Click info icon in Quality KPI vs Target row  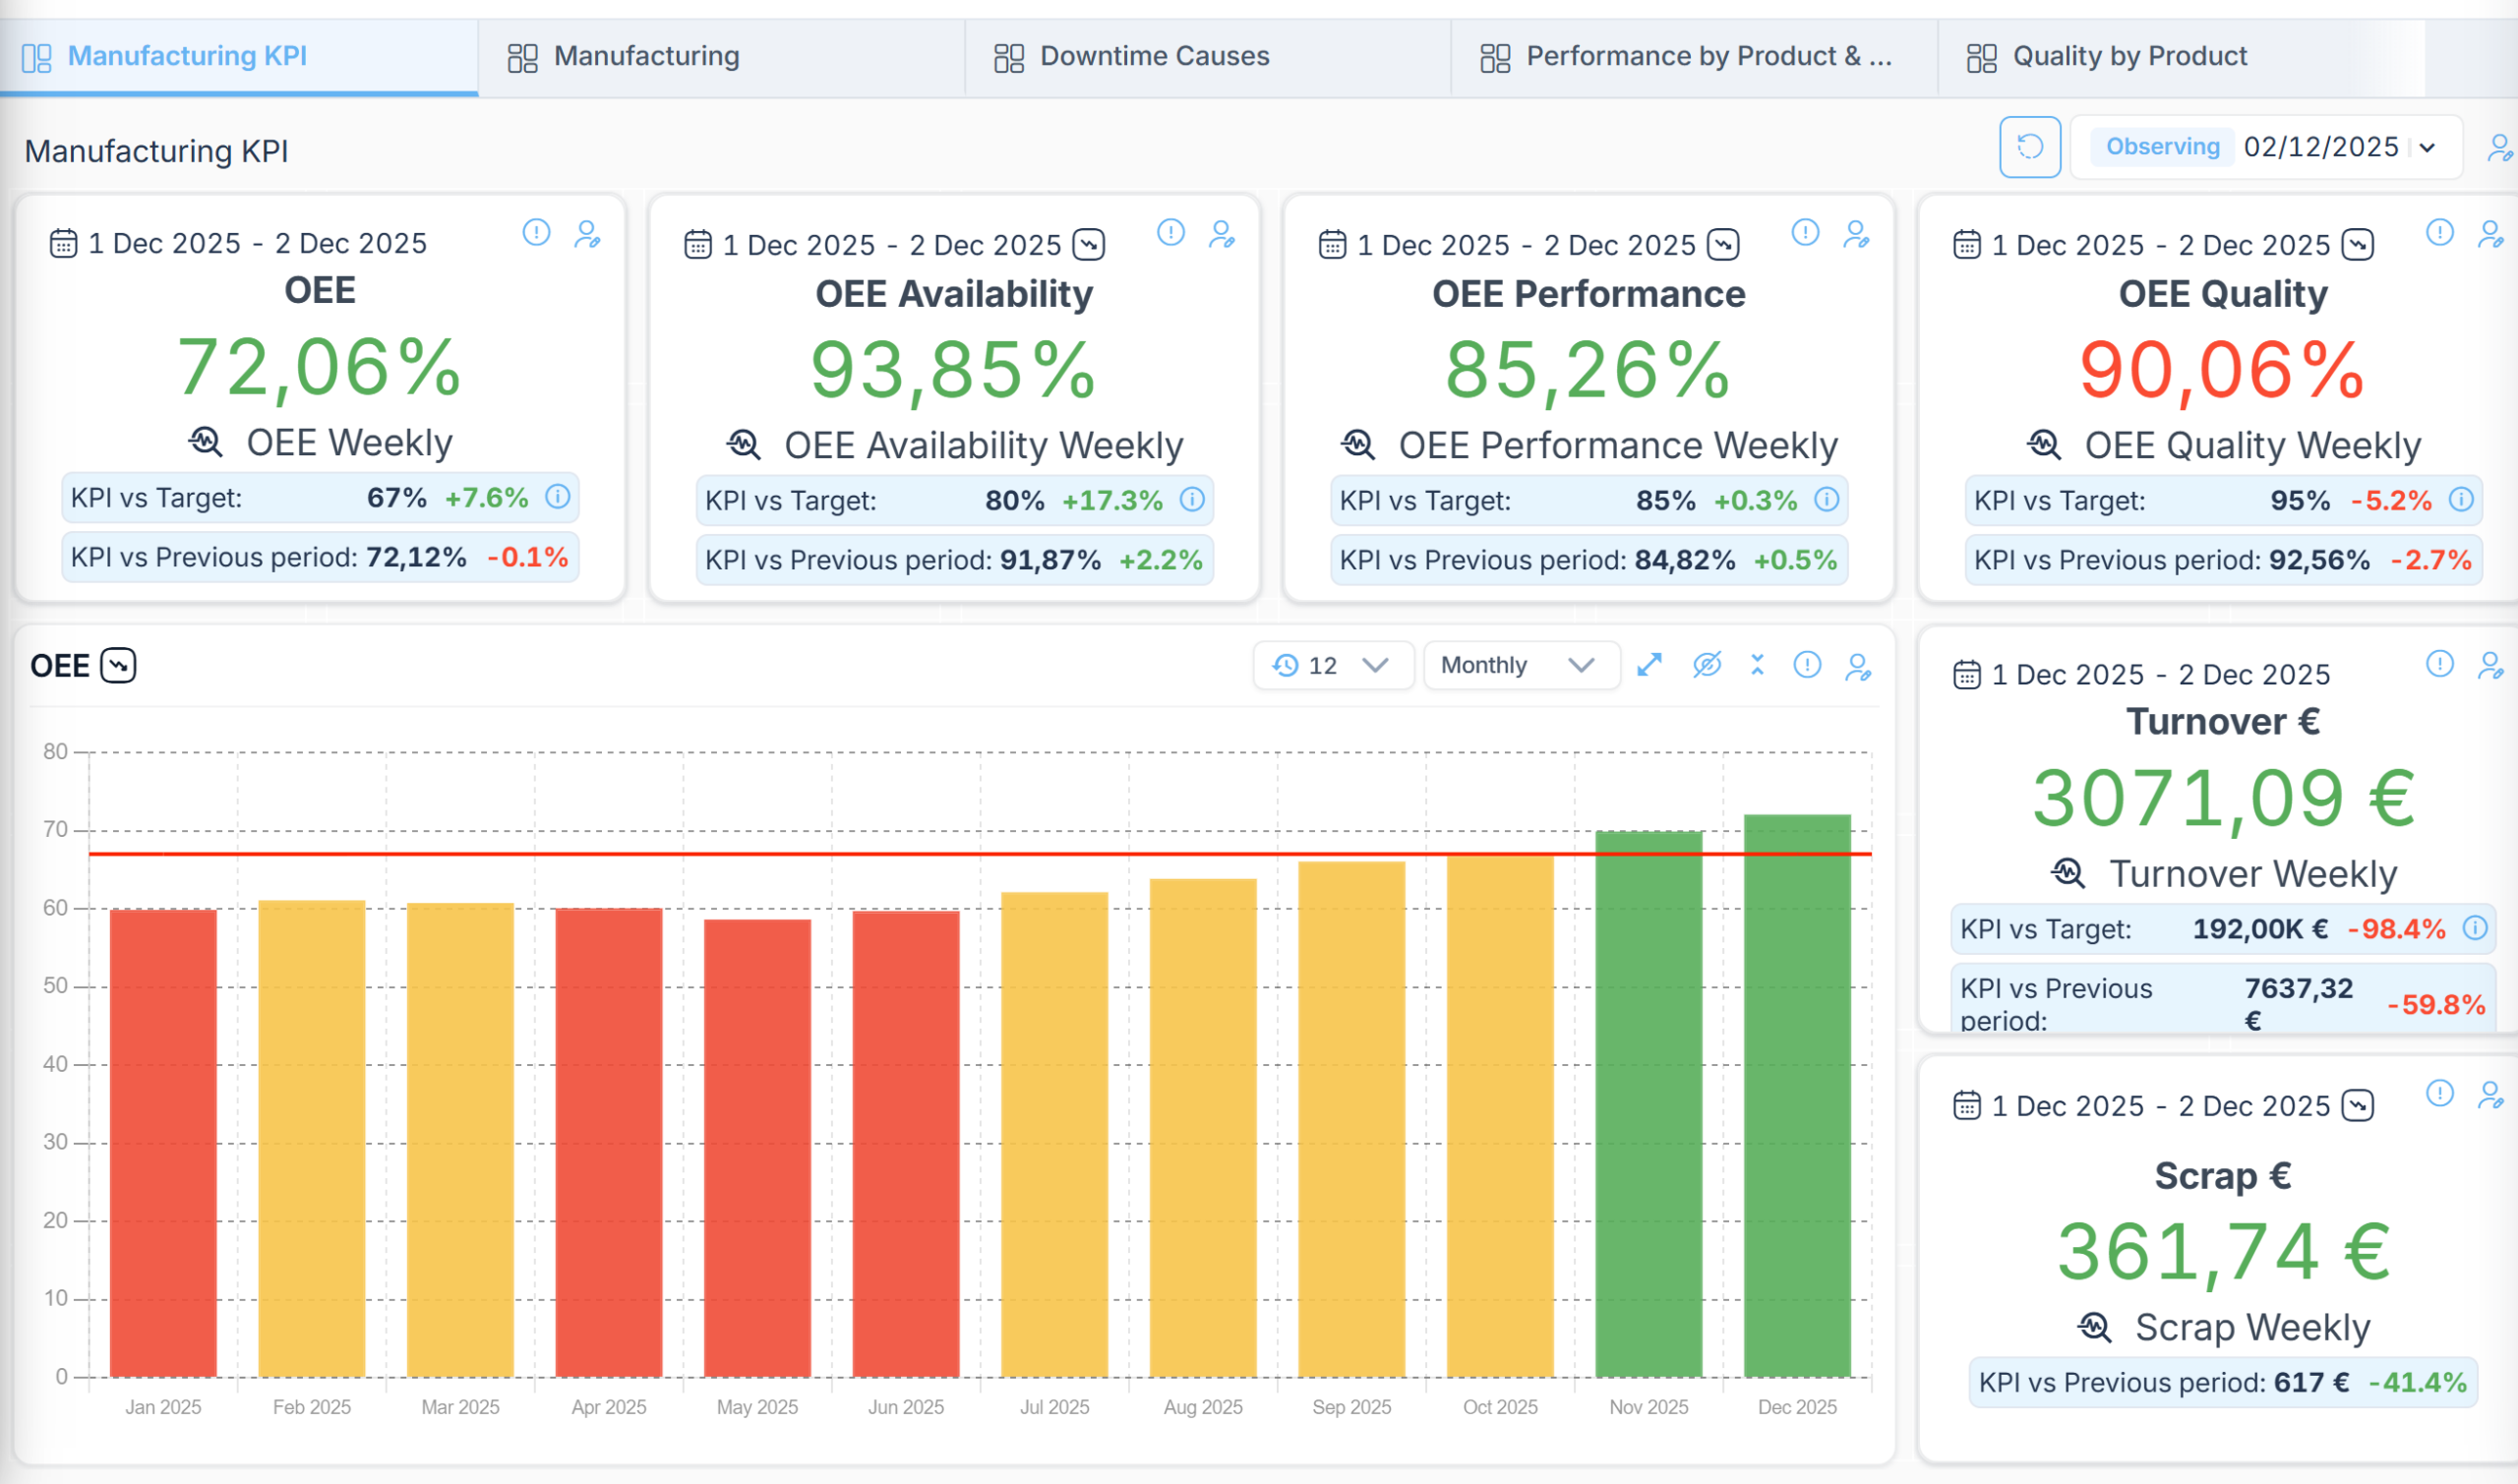coord(2460,499)
